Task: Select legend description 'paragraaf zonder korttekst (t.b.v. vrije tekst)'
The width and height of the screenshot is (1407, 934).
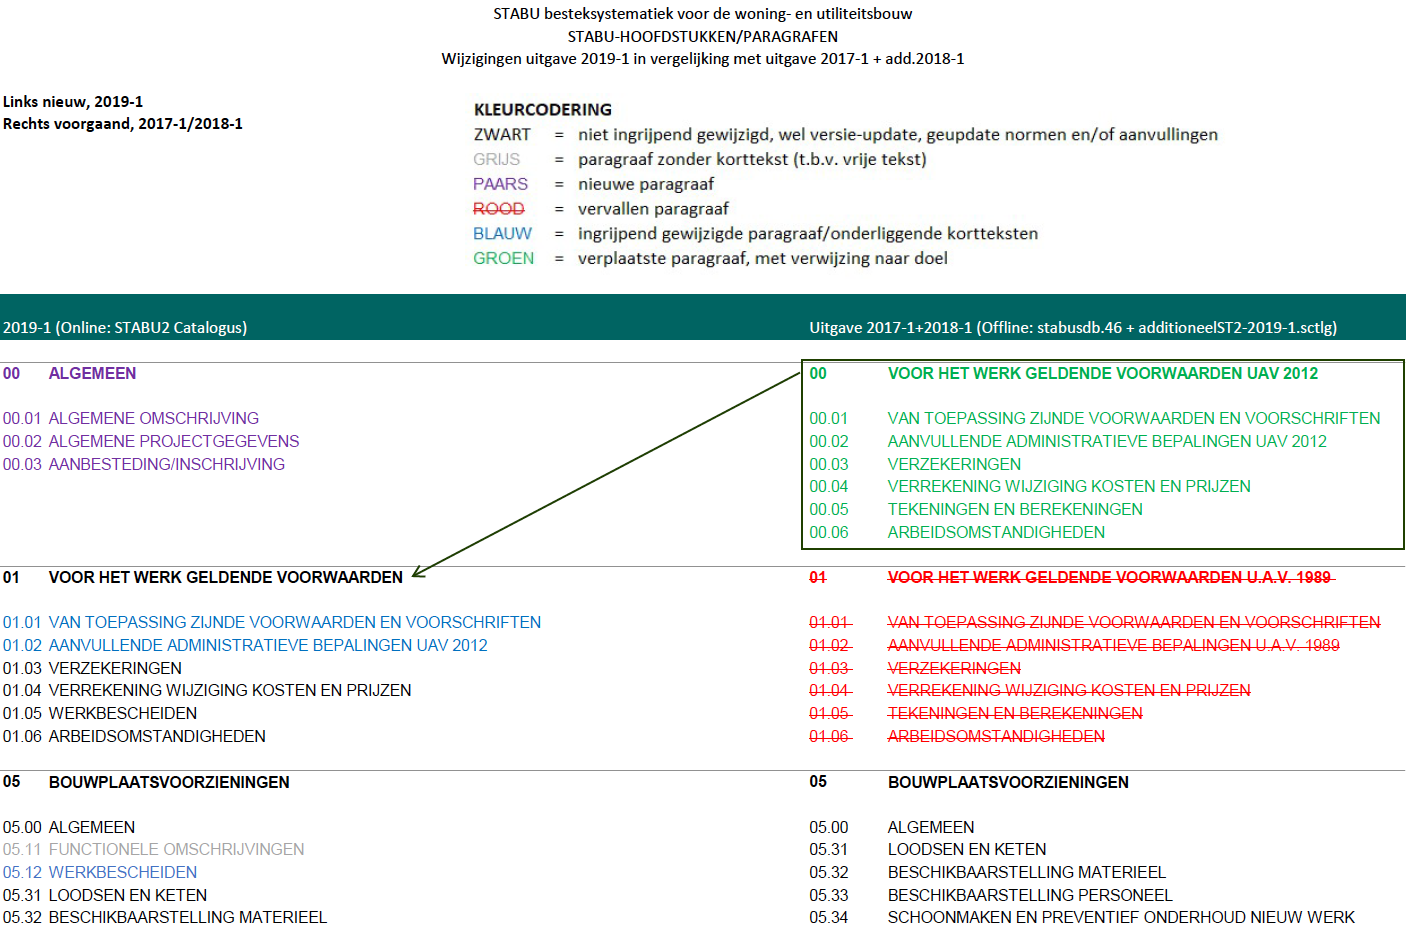Action: coord(752,160)
